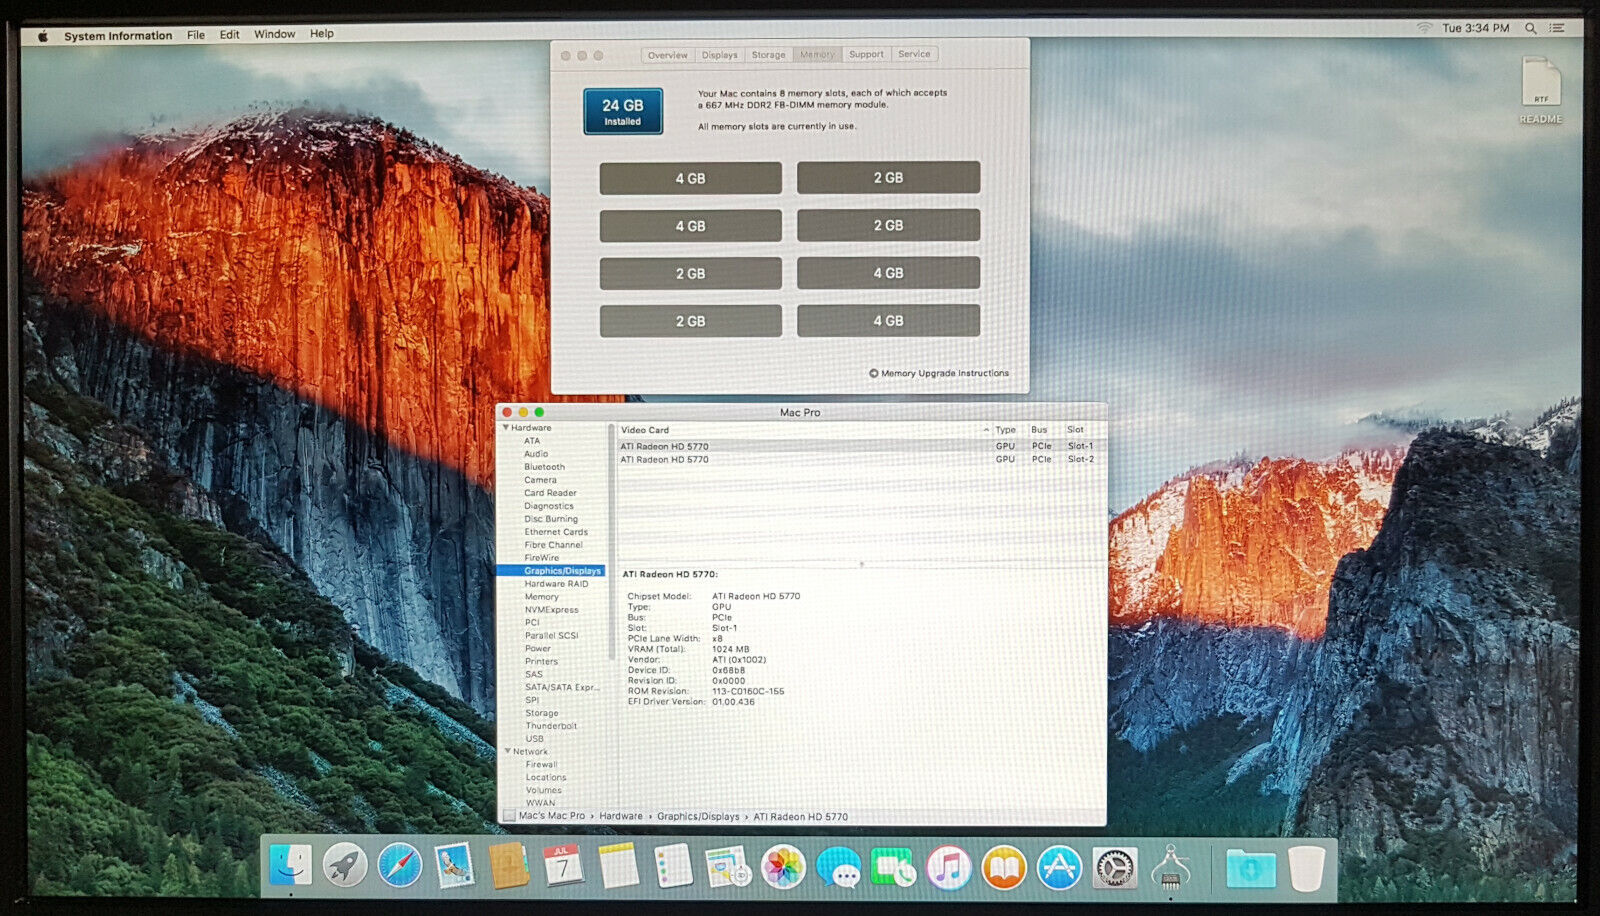
Task: Open iBooks icon in the Dock
Action: click(1003, 866)
